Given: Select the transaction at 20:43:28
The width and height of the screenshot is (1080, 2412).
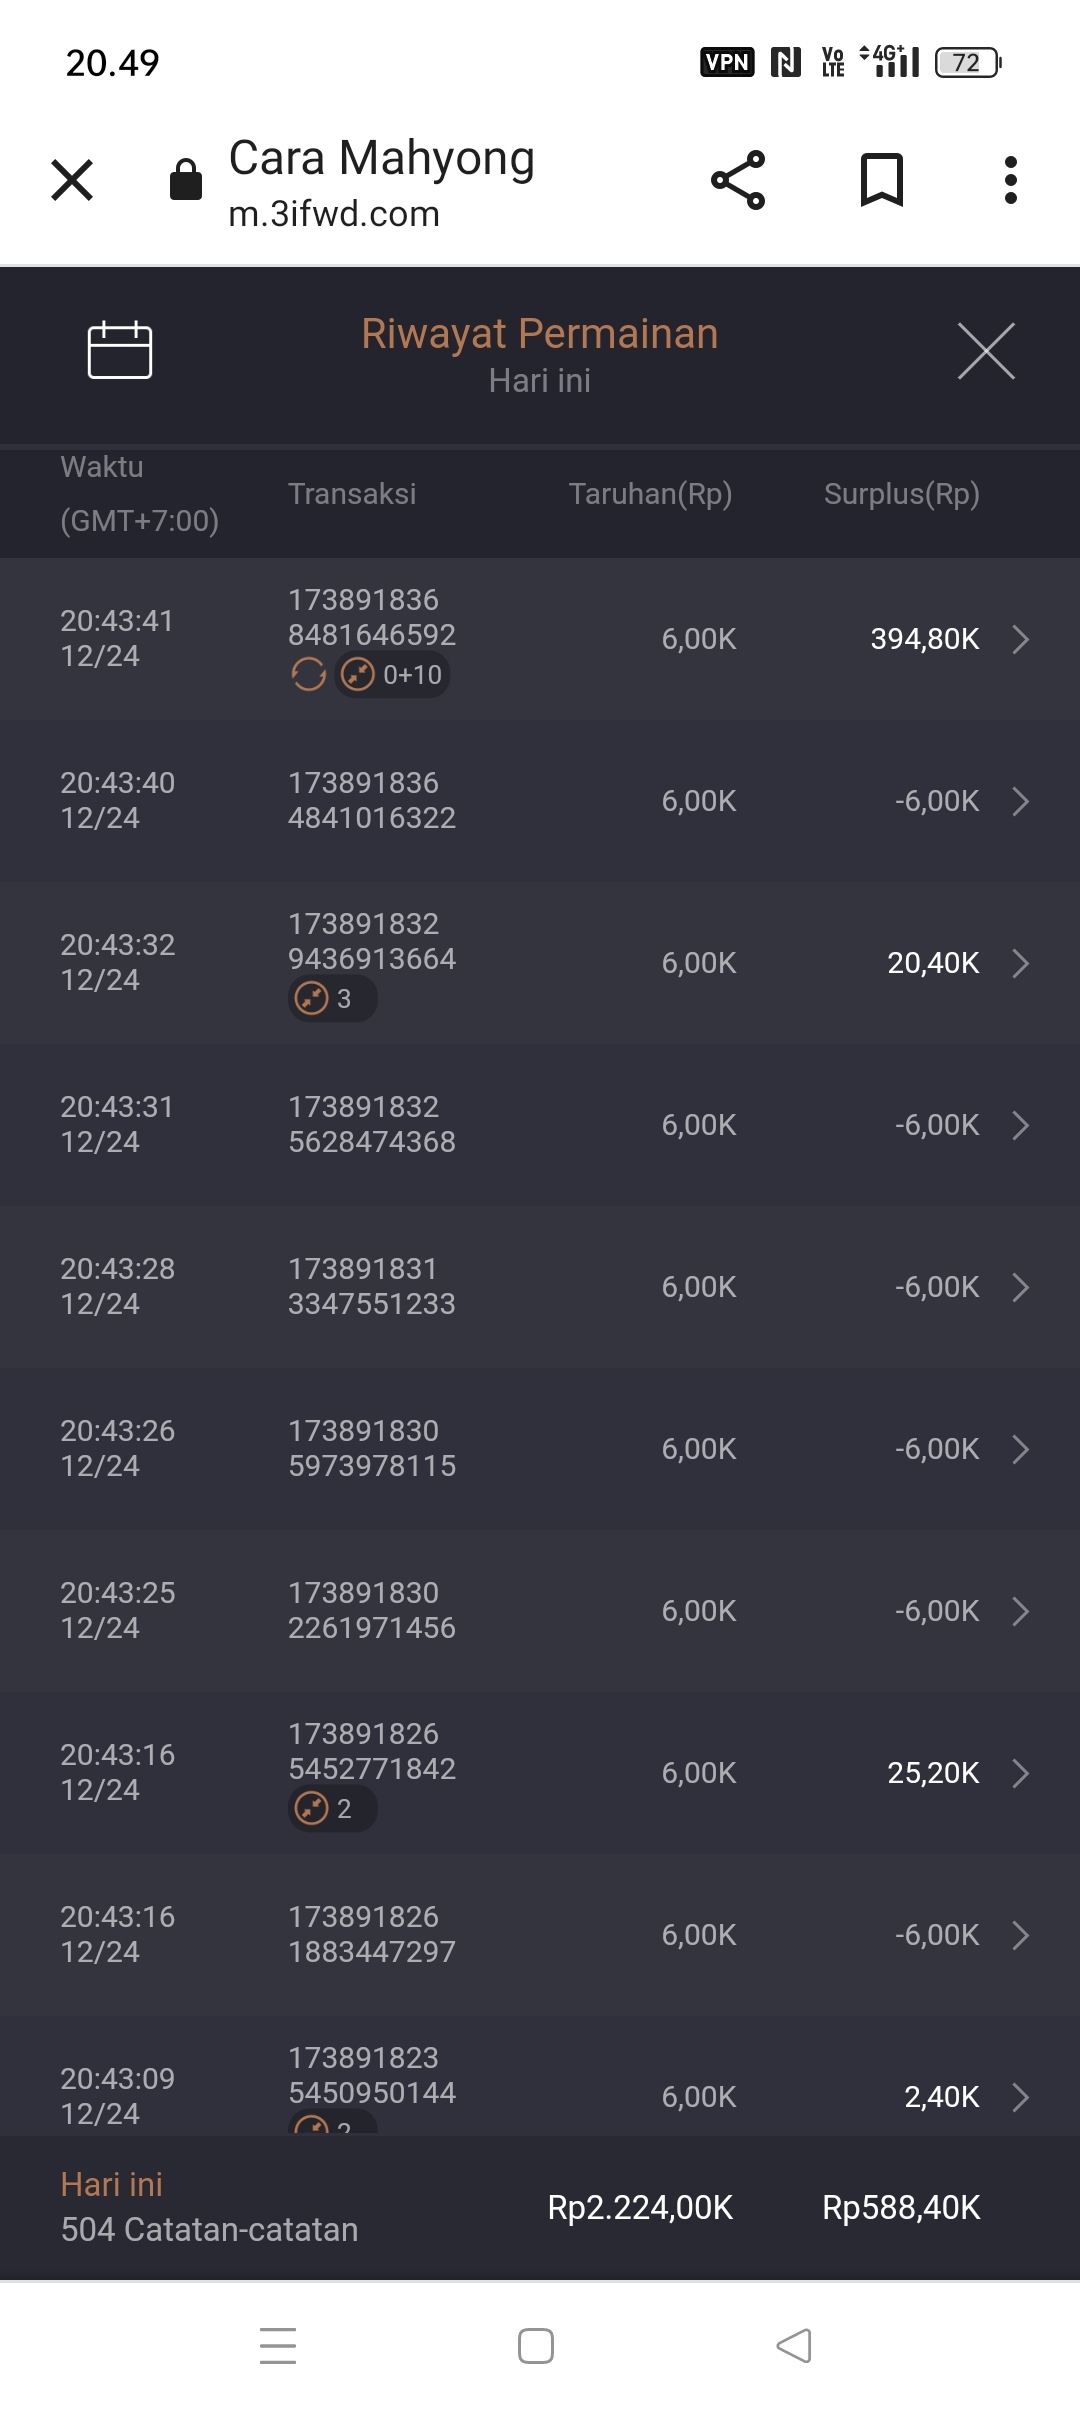Looking at the screenshot, I should [x=540, y=1287].
